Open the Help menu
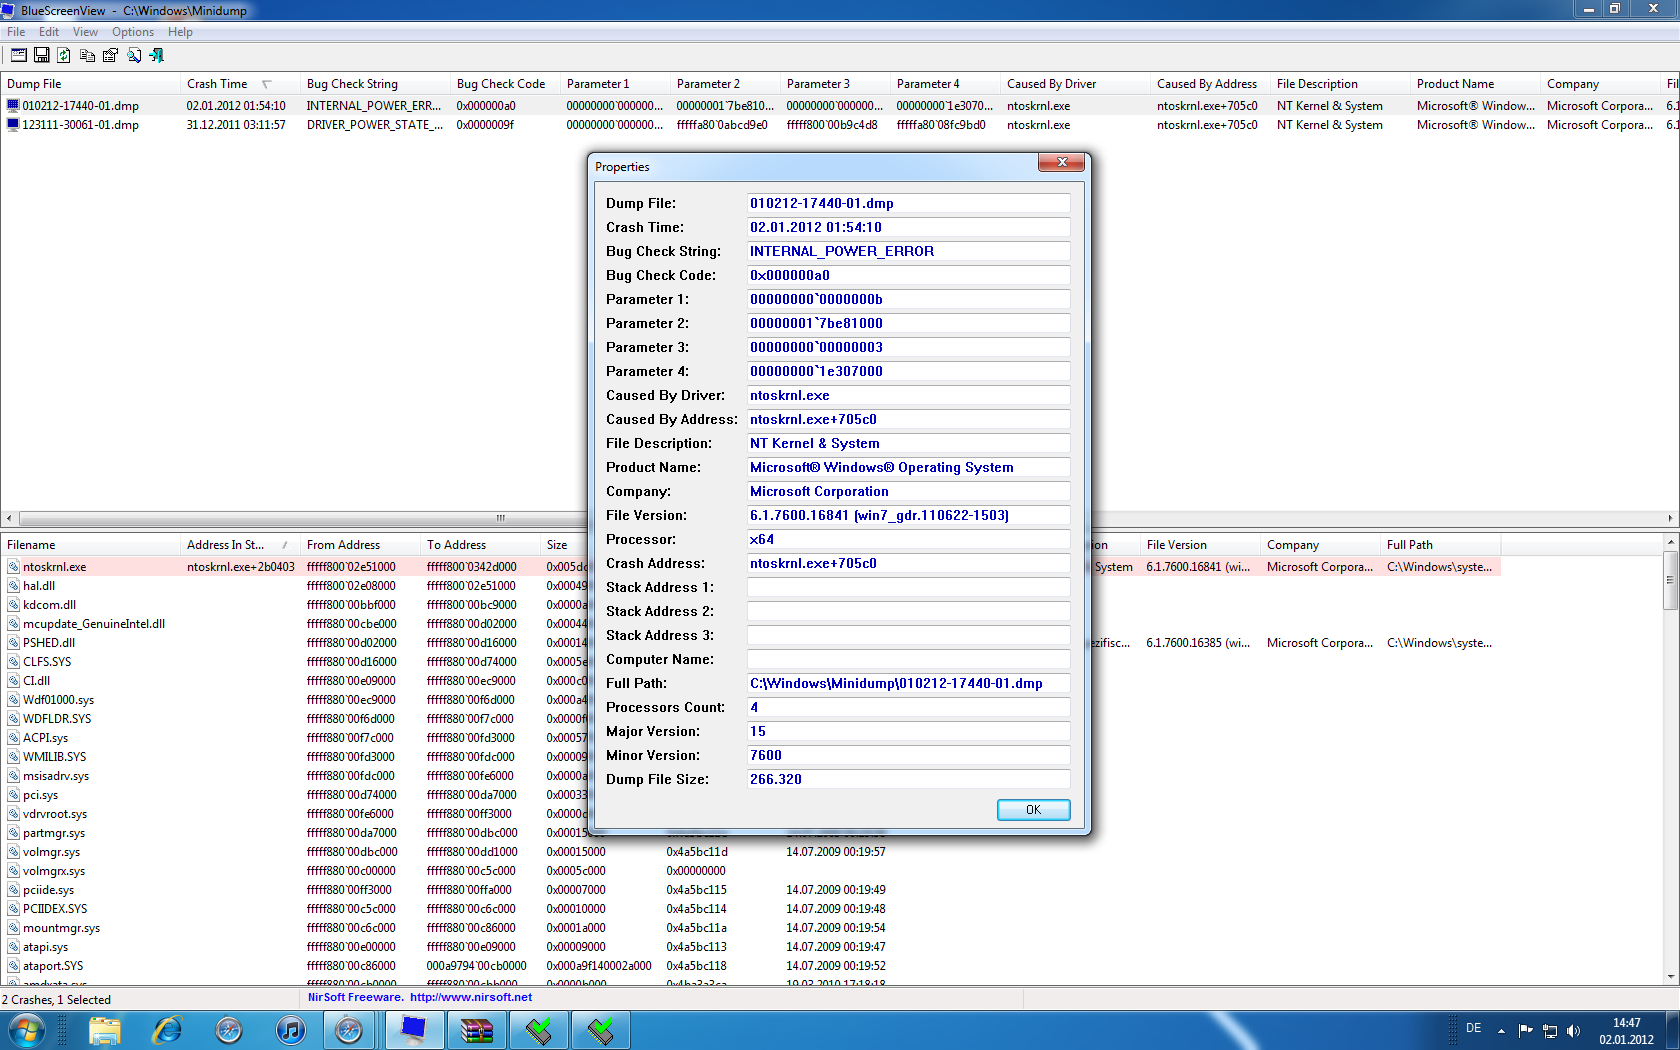The height and width of the screenshot is (1050, 1680). pyautogui.click(x=180, y=32)
